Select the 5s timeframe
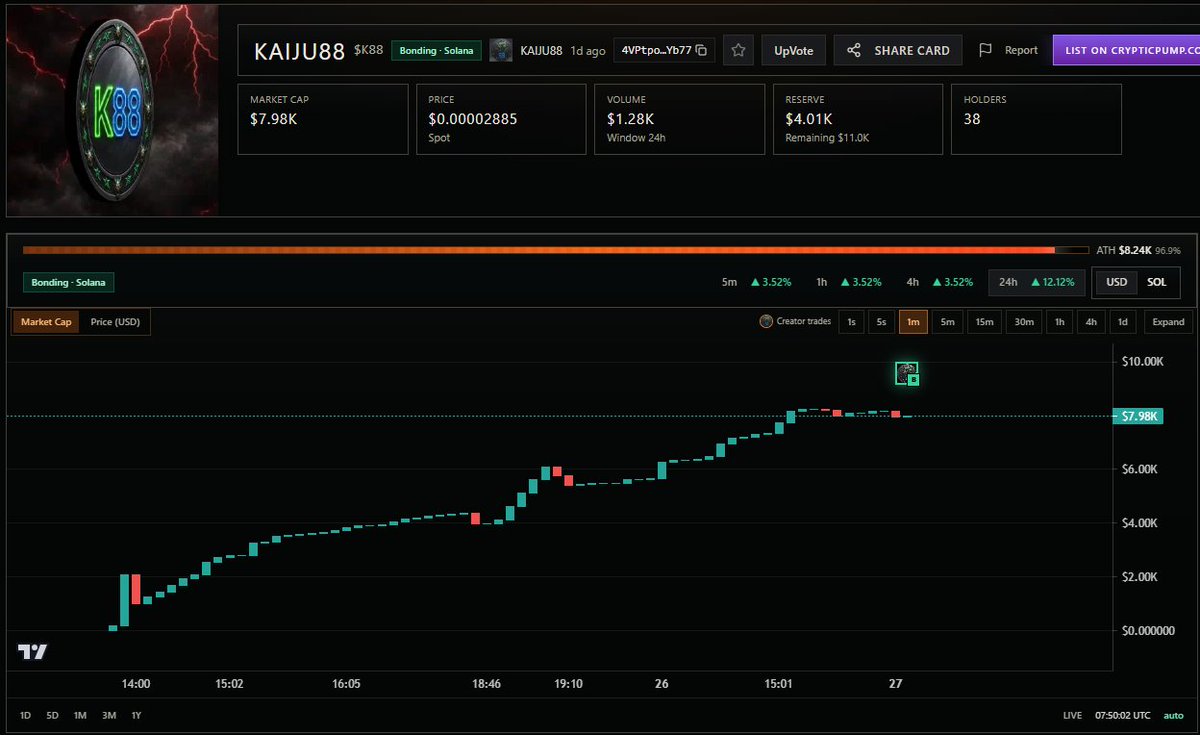Screen dimensions: 1200x735 click(881, 322)
